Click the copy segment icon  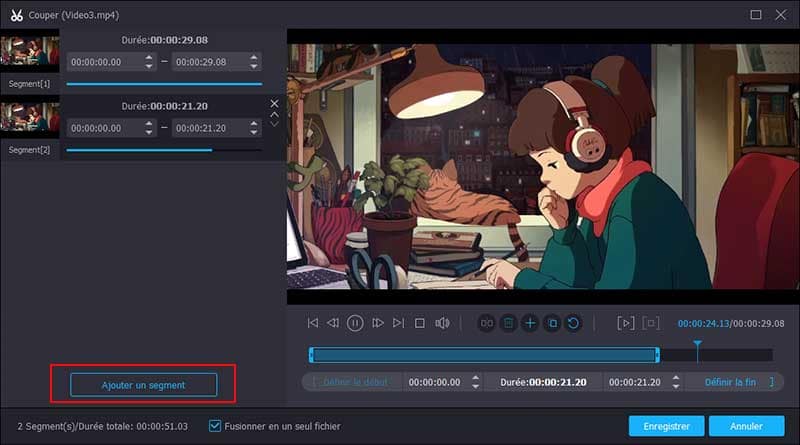(552, 323)
